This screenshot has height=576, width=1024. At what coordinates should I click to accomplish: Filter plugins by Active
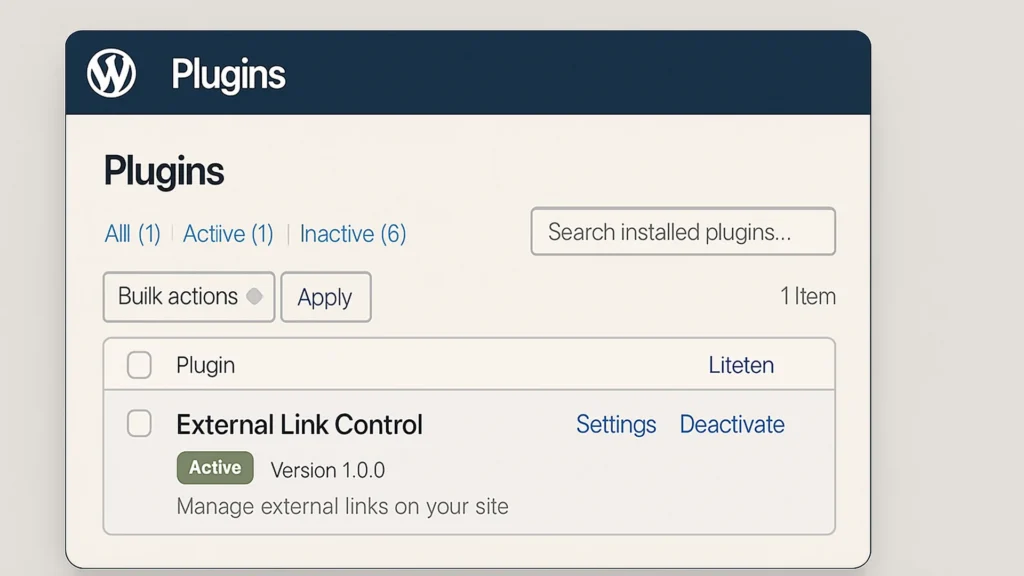click(227, 233)
